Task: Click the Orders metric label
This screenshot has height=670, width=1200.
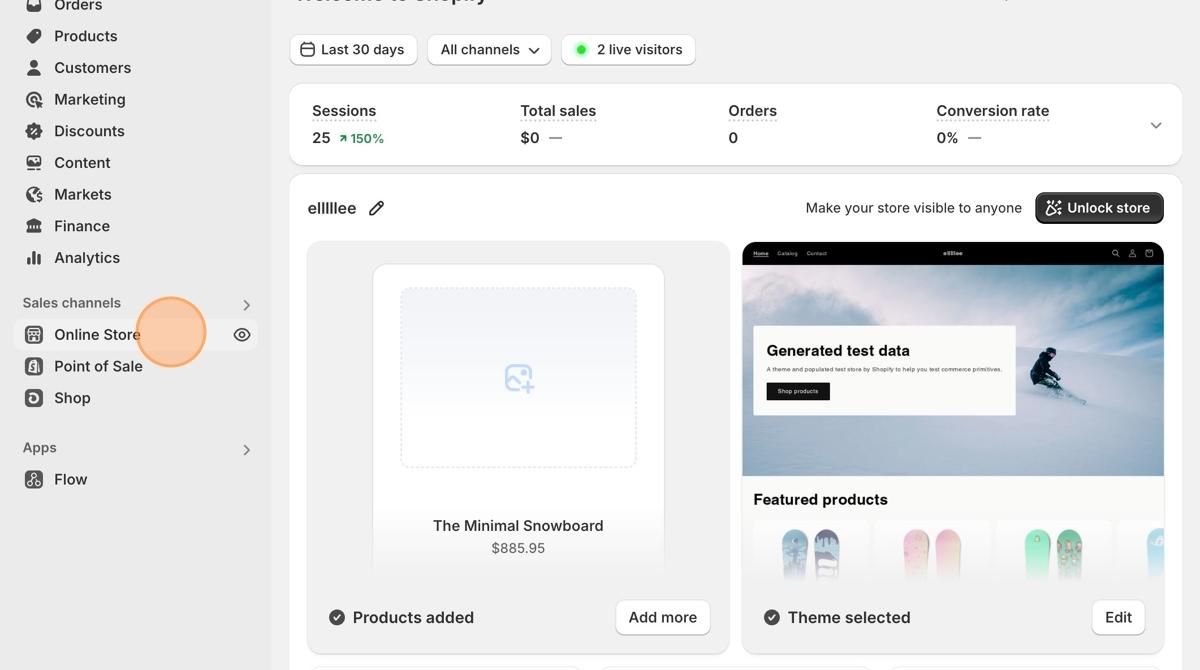Action: tap(752, 111)
